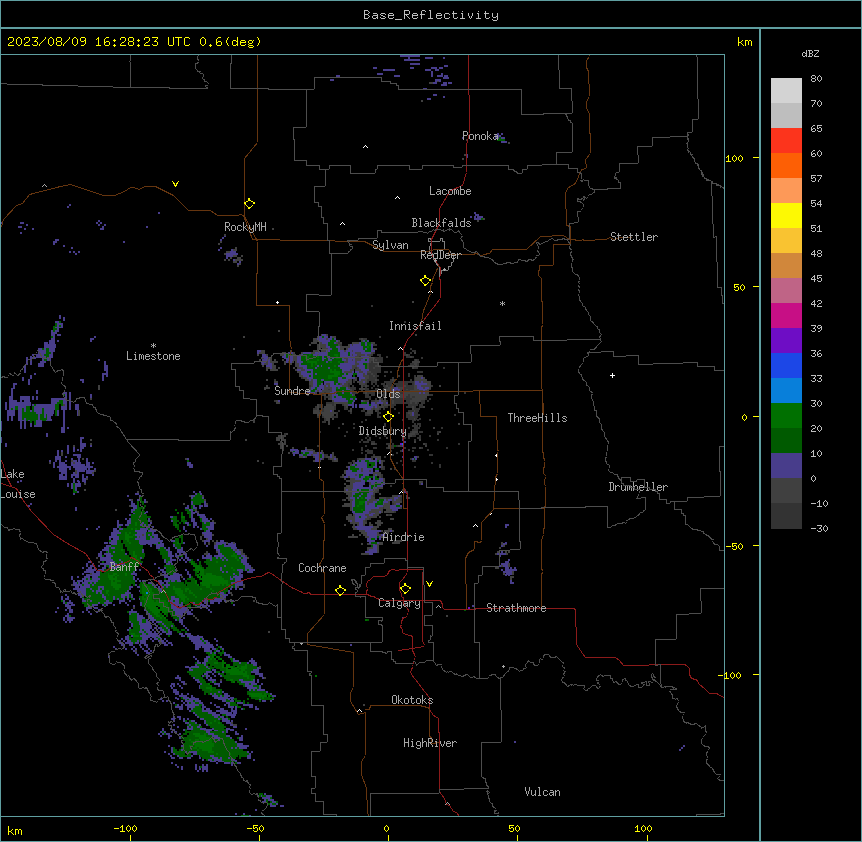Click the 0.6(deg) elevation angle text

point(230,42)
